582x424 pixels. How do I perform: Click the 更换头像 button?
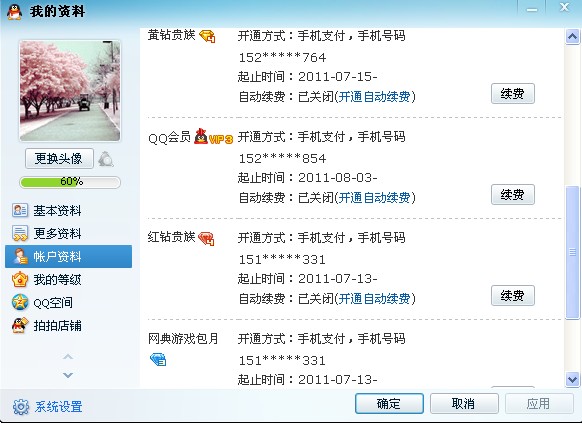59,159
